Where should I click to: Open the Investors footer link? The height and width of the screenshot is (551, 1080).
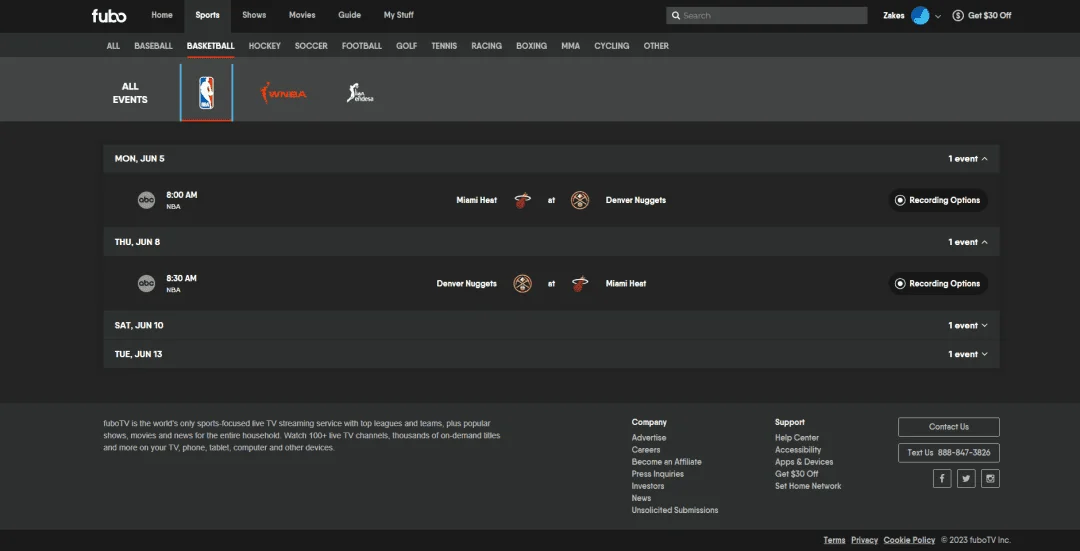click(x=647, y=486)
